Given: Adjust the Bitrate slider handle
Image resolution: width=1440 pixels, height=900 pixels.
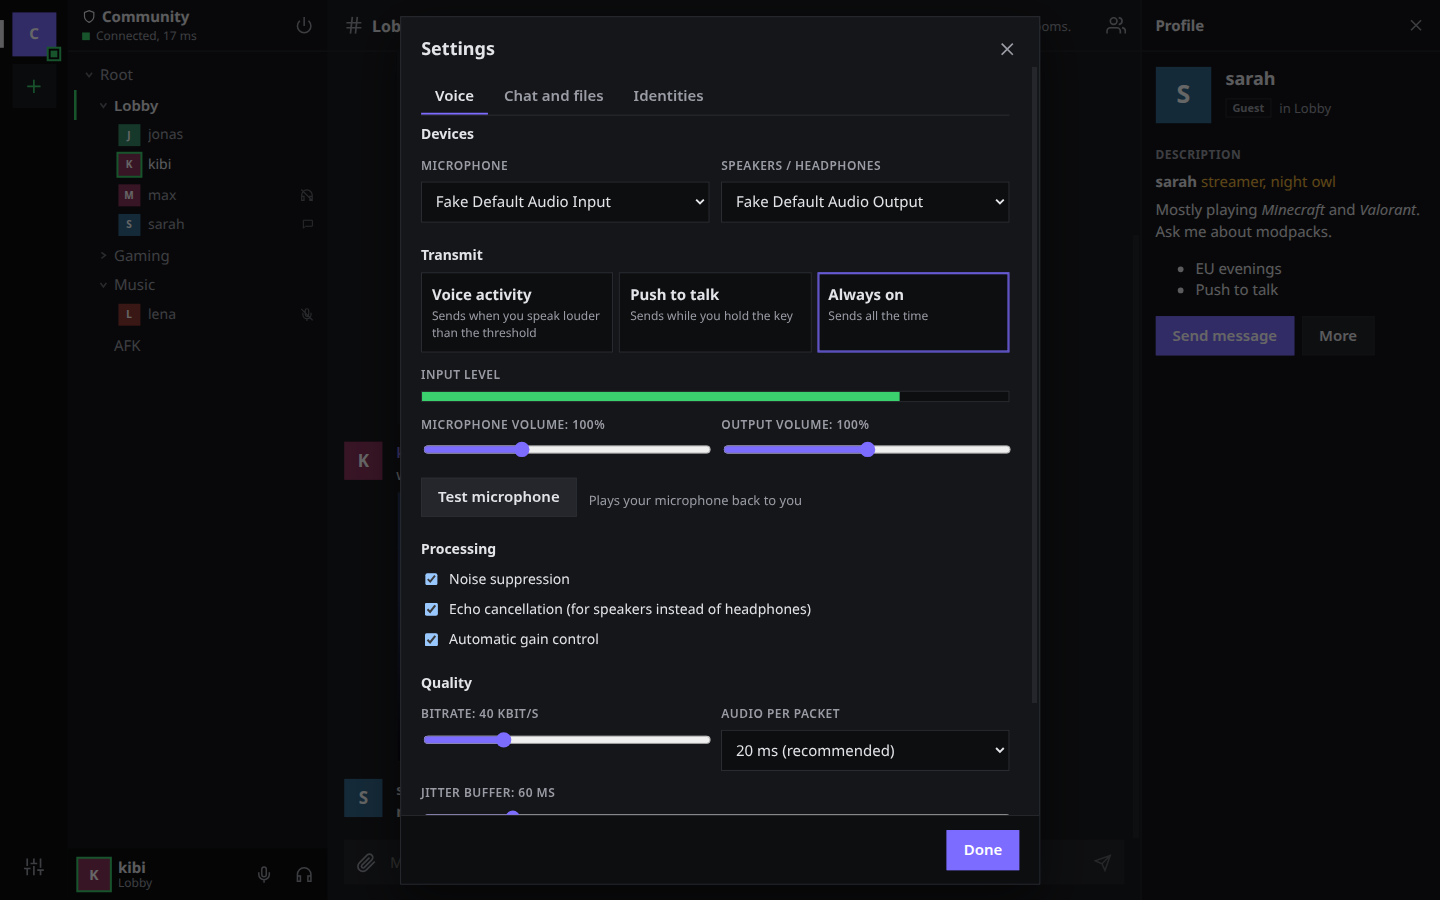Looking at the screenshot, I should pyautogui.click(x=504, y=740).
